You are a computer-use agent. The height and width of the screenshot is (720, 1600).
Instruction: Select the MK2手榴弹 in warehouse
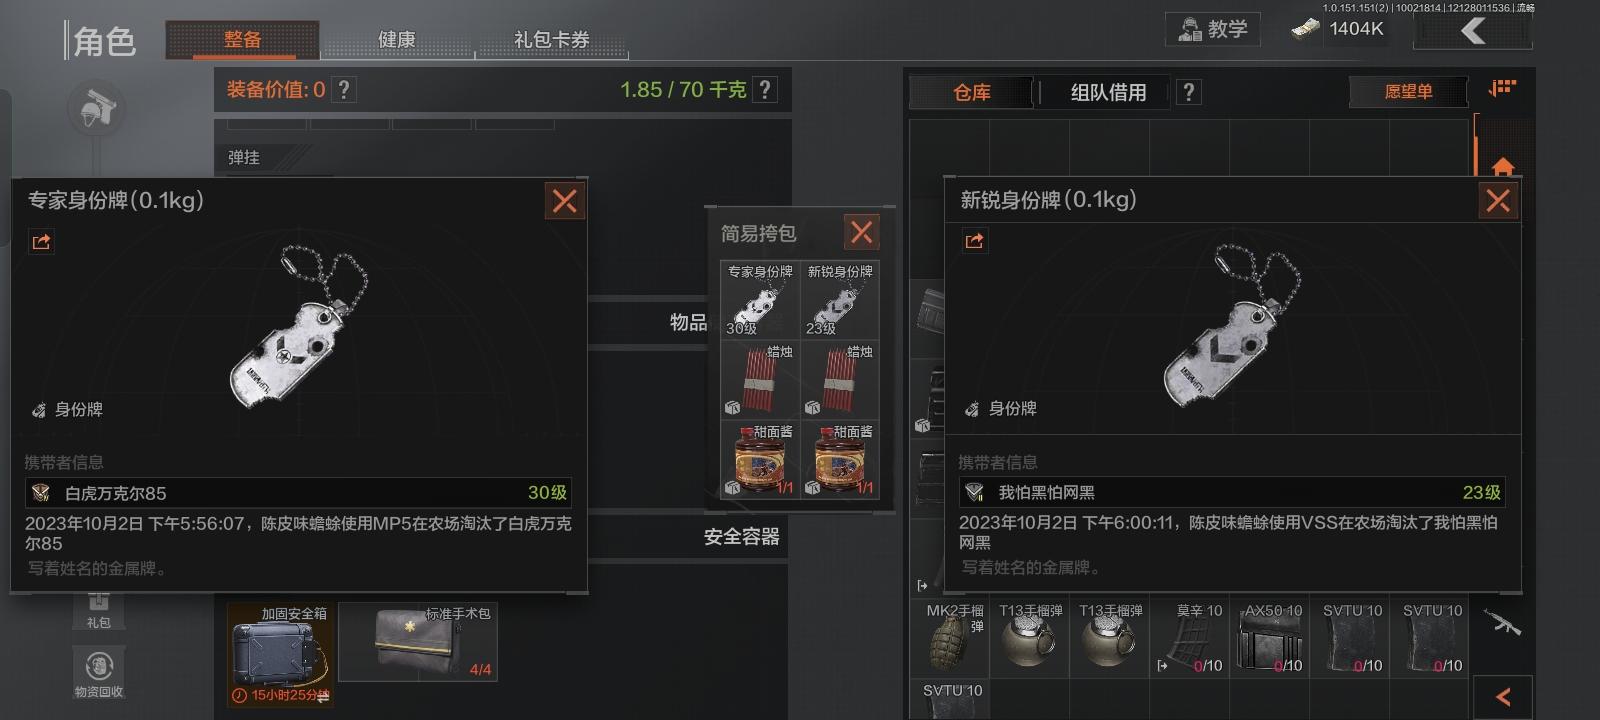click(x=949, y=637)
